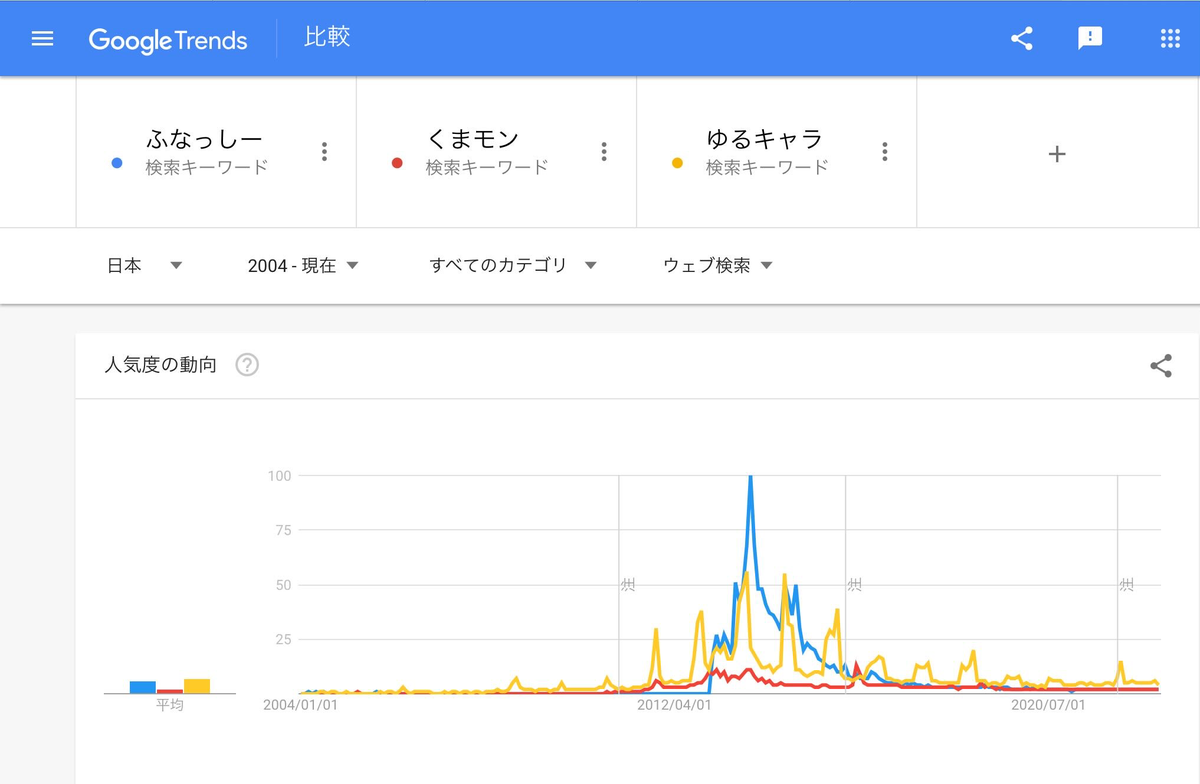Expand the すべてのカテゴリ dropdown
The height and width of the screenshot is (784, 1200).
point(513,265)
